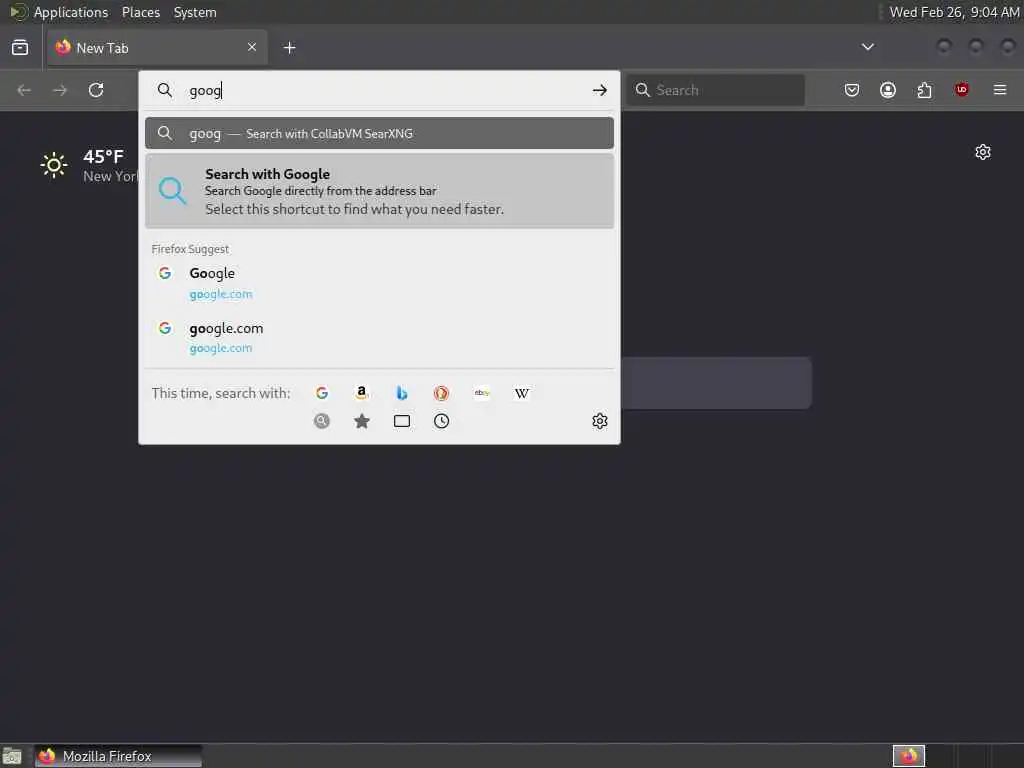The height and width of the screenshot is (768, 1024).
Task: Open Firefox View icon in tab strip
Action: 20,48
